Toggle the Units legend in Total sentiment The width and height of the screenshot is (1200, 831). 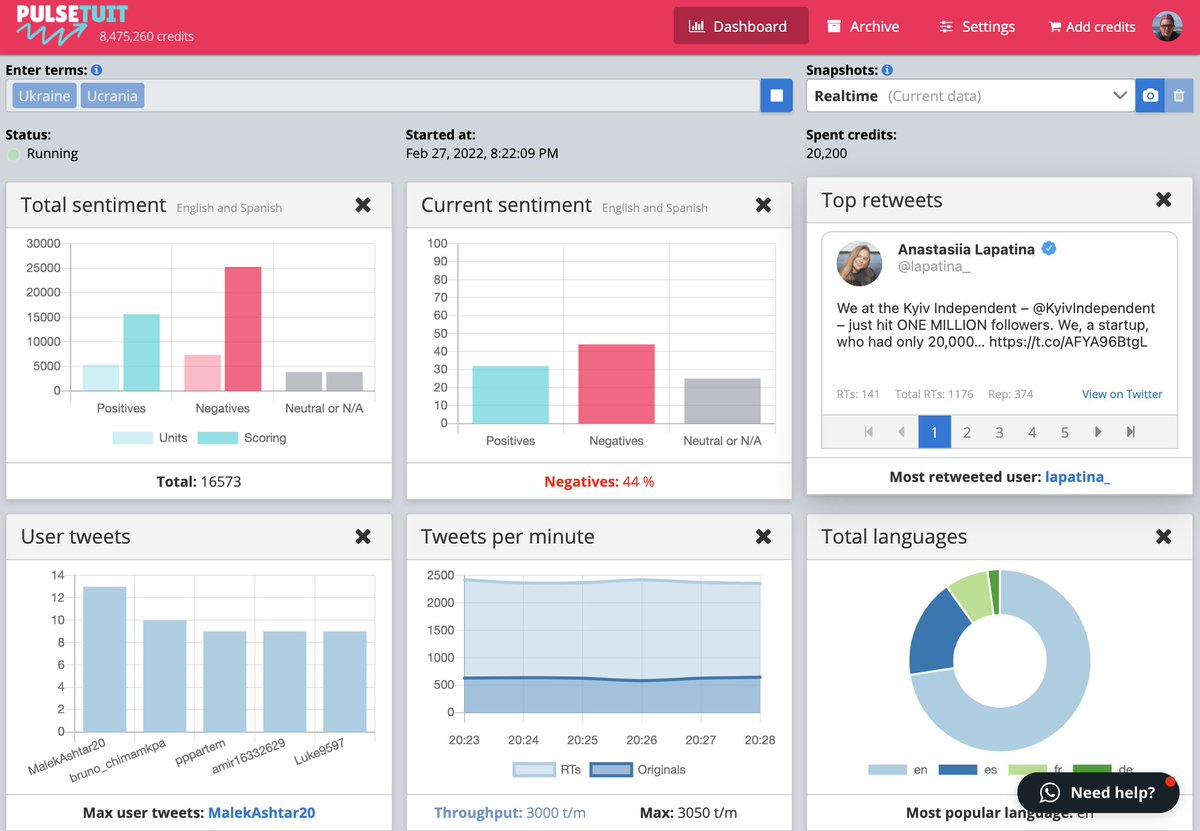(x=149, y=438)
